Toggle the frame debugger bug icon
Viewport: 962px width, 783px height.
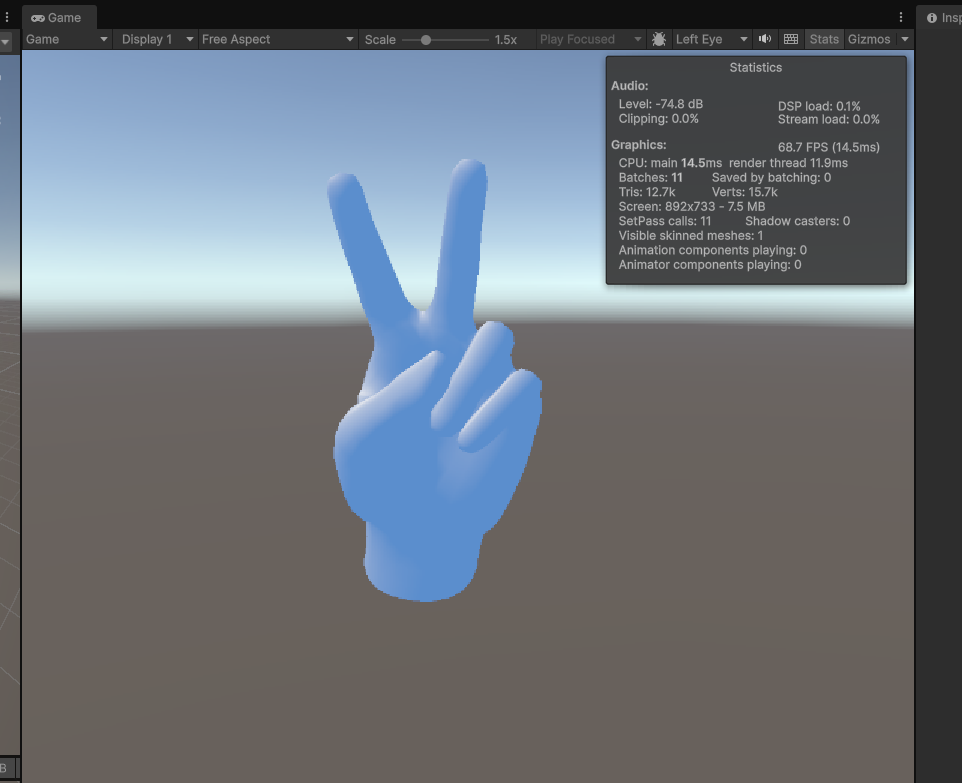tap(659, 39)
